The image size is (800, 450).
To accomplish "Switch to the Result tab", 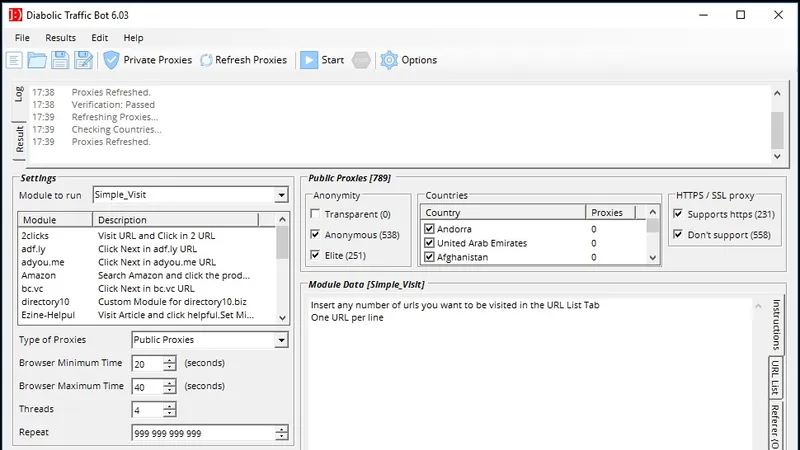I will (19, 140).
